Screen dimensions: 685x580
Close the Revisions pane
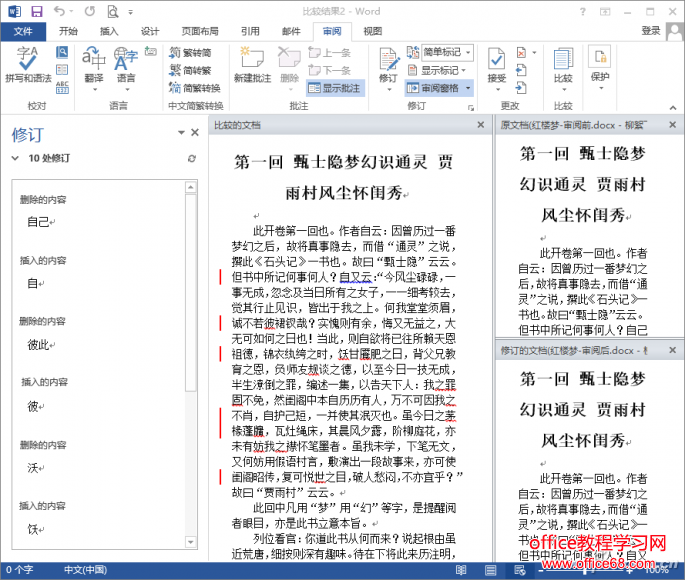195,132
